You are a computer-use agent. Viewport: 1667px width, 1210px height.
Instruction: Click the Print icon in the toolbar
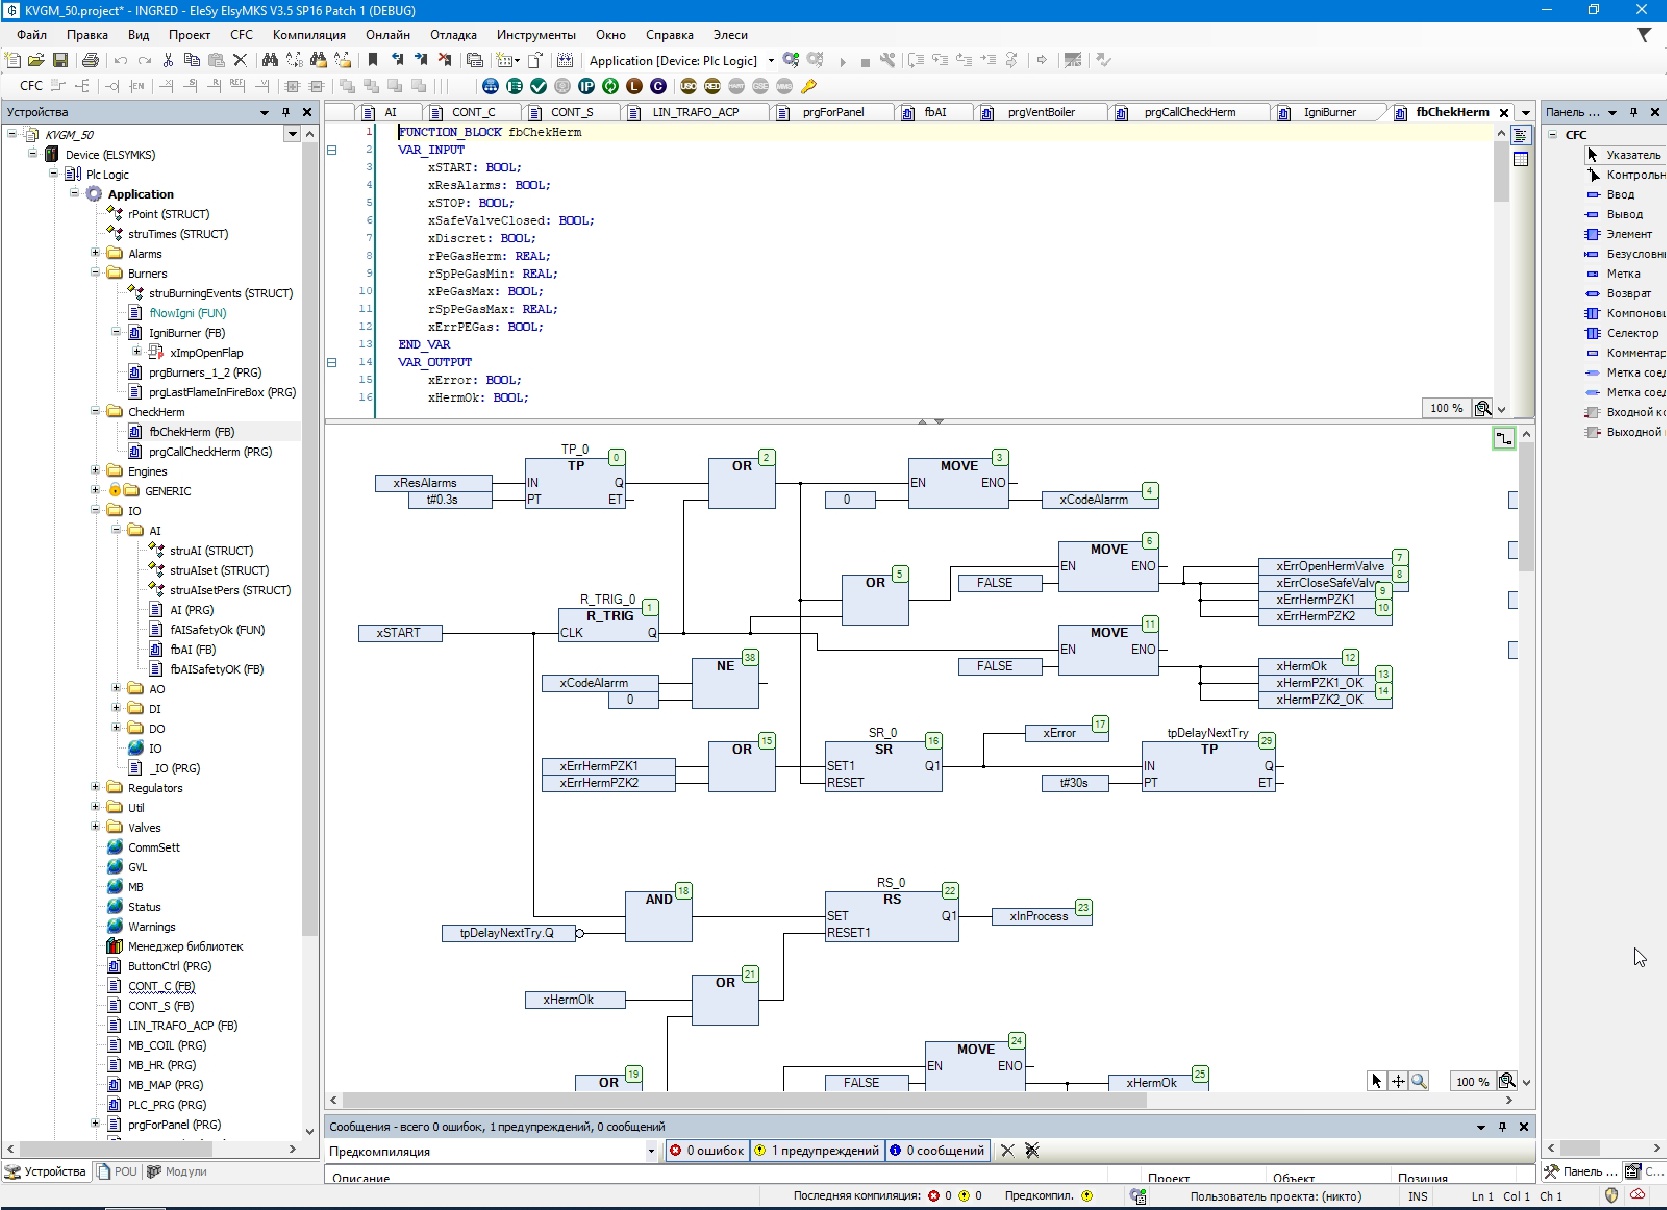(90, 60)
